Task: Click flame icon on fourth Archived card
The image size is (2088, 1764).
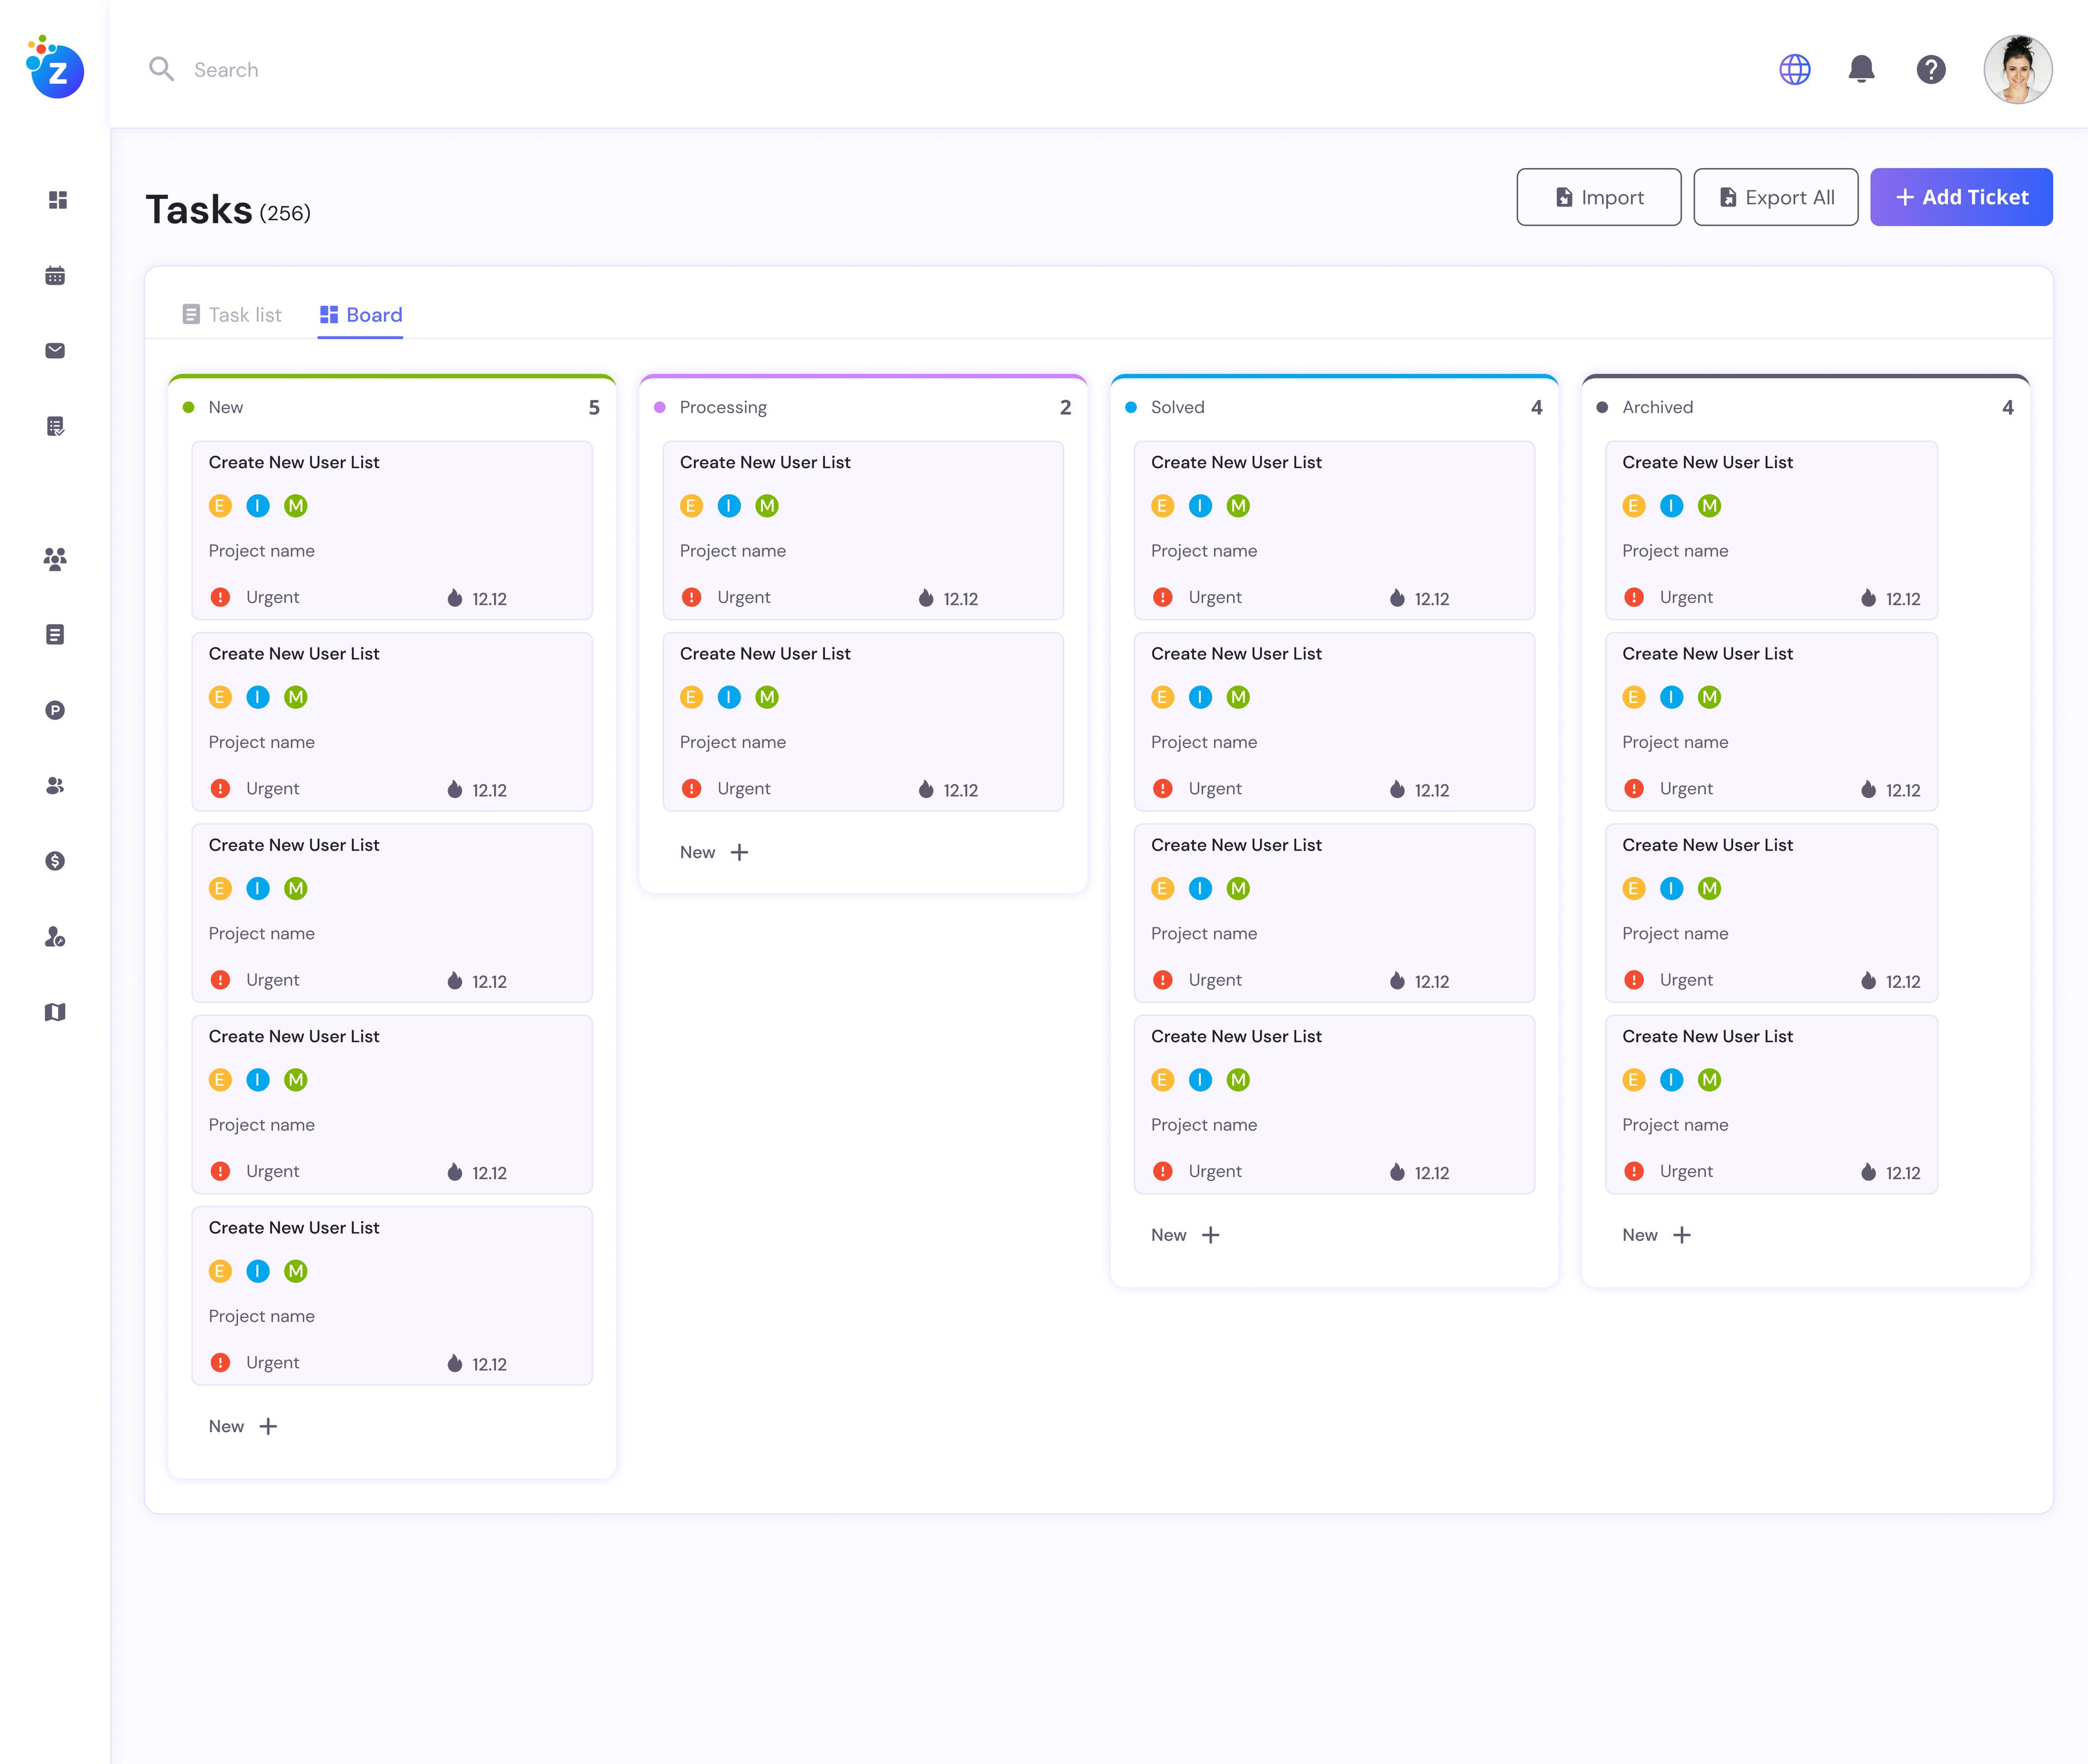Action: [x=1868, y=1171]
